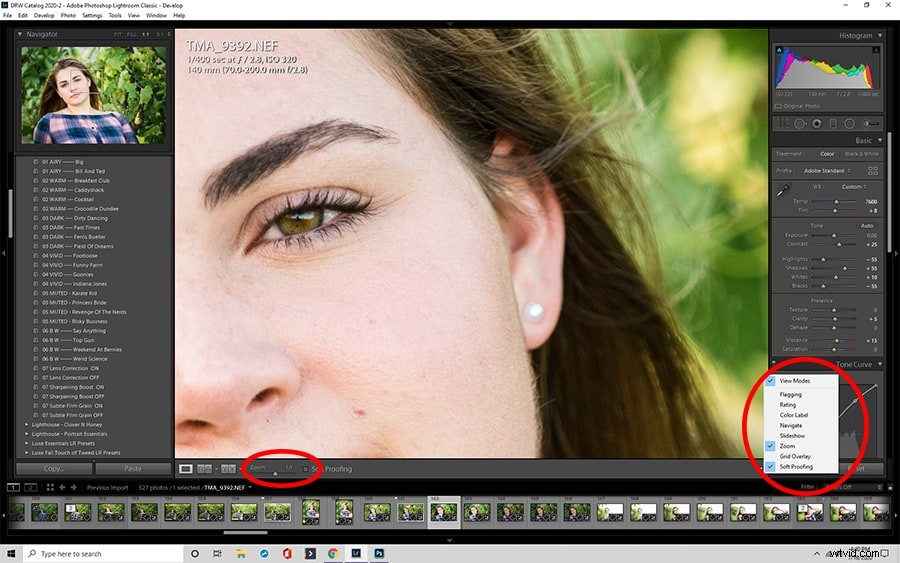900x563 pixels.
Task: Open the Profile Browser grid icon
Action: point(872,170)
